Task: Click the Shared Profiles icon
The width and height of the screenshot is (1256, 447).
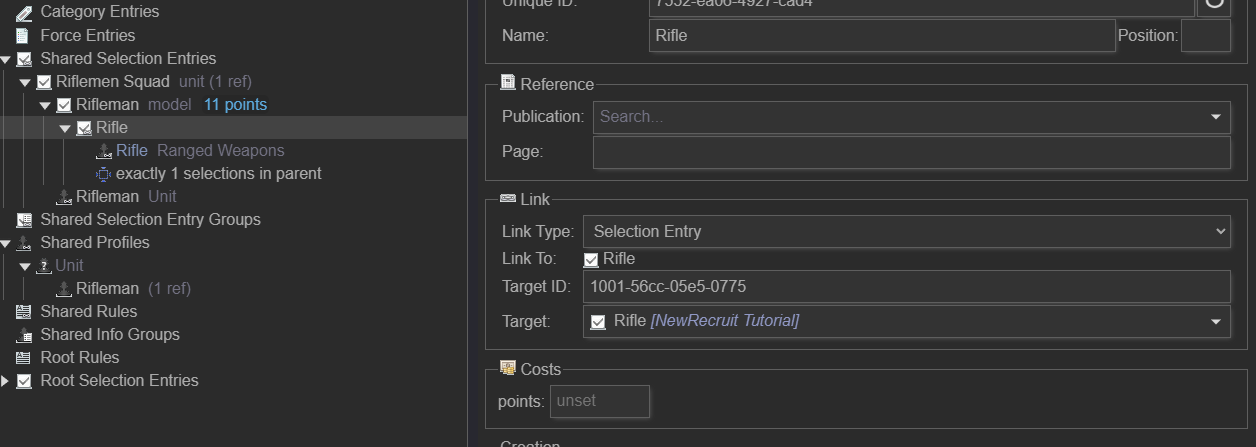Action: 24,243
